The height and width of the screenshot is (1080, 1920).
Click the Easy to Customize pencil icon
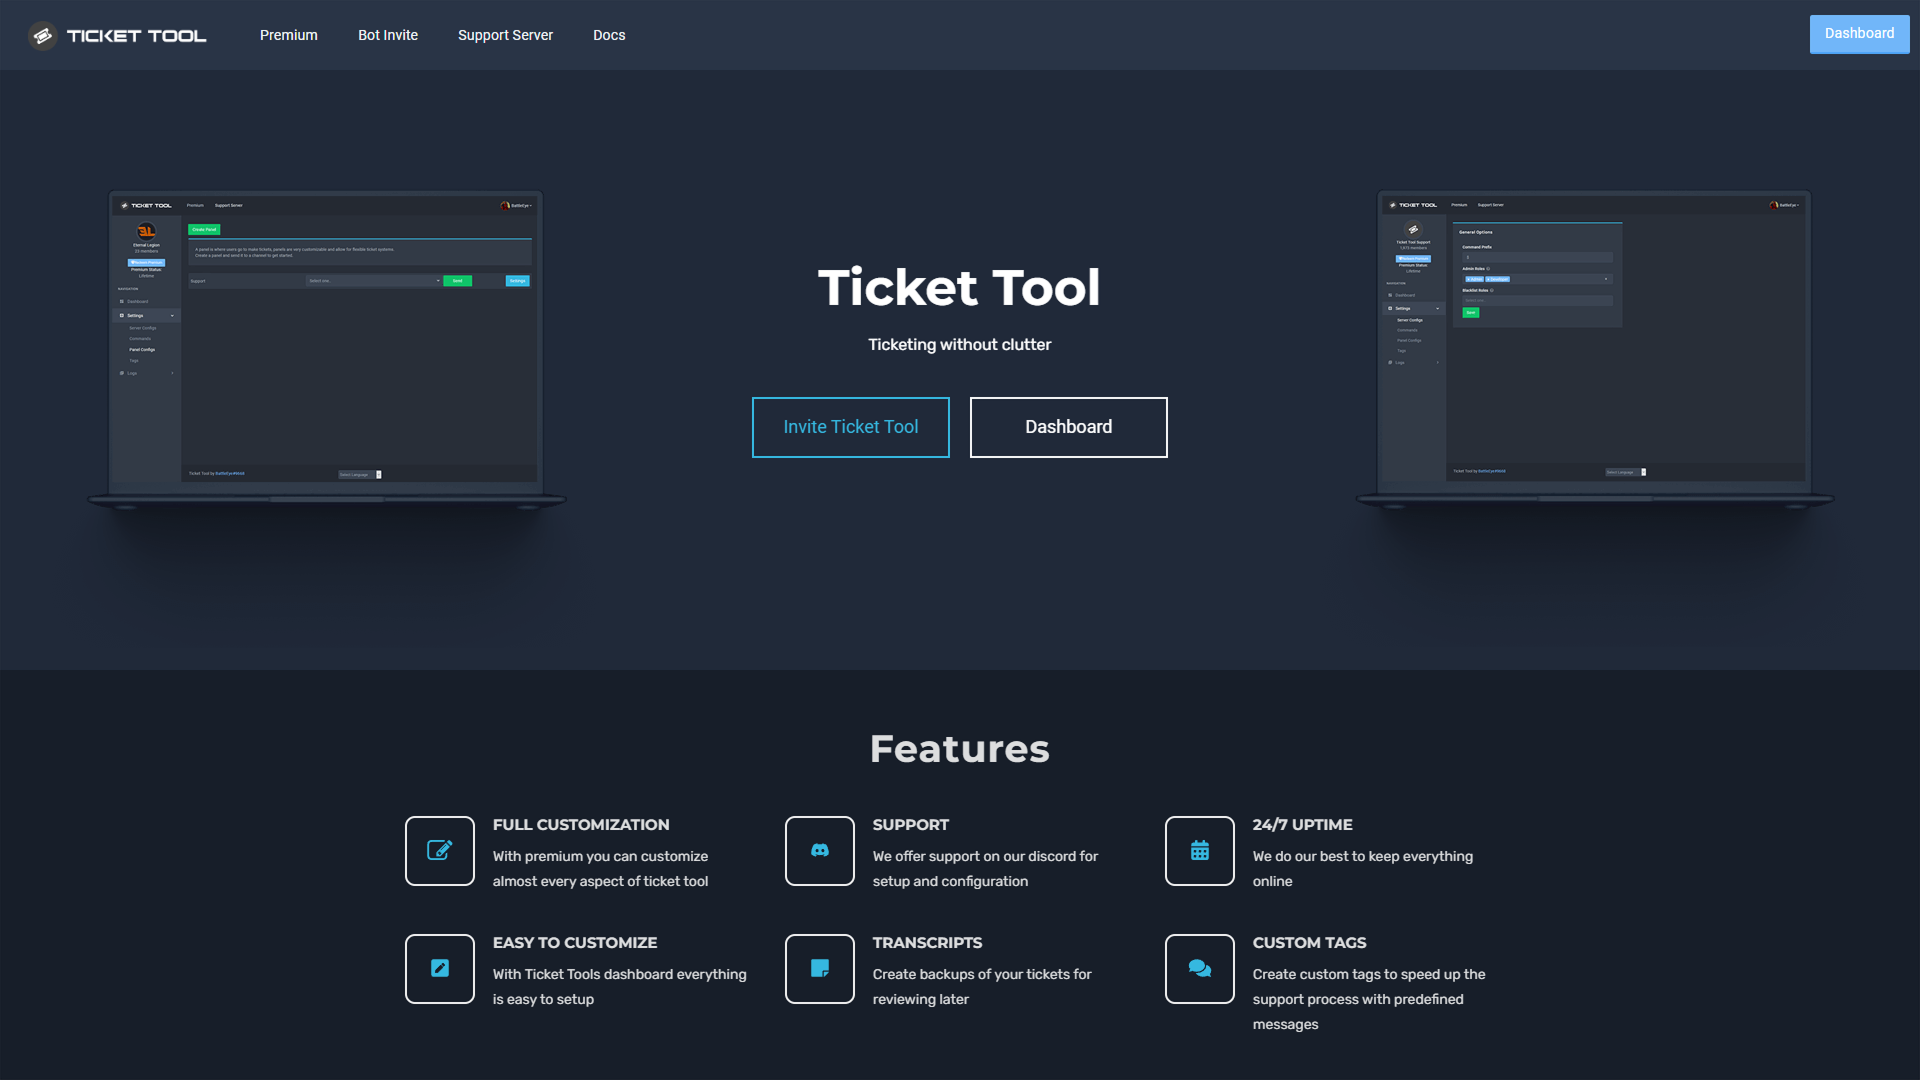pos(439,968)
